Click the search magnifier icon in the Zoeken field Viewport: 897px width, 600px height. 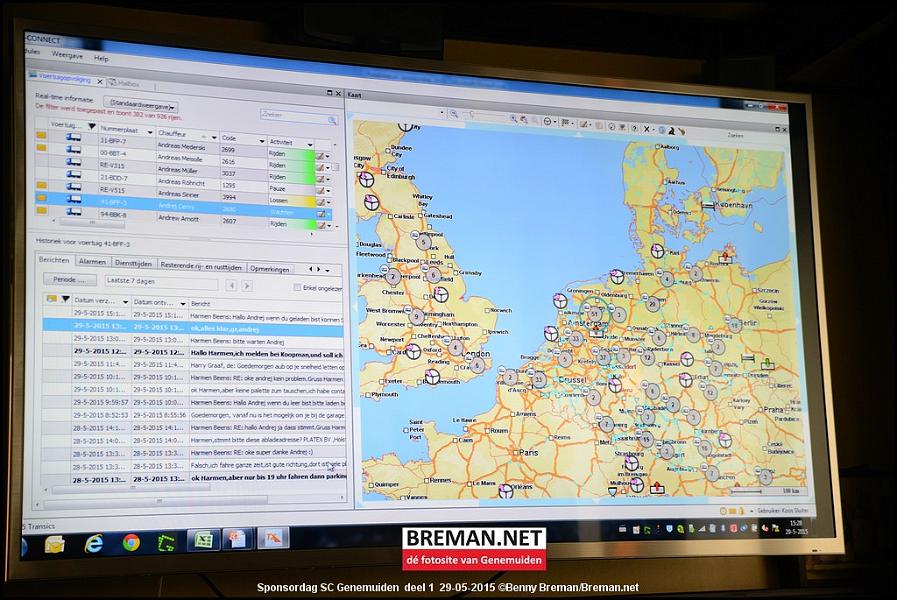(x=332, y=120)
